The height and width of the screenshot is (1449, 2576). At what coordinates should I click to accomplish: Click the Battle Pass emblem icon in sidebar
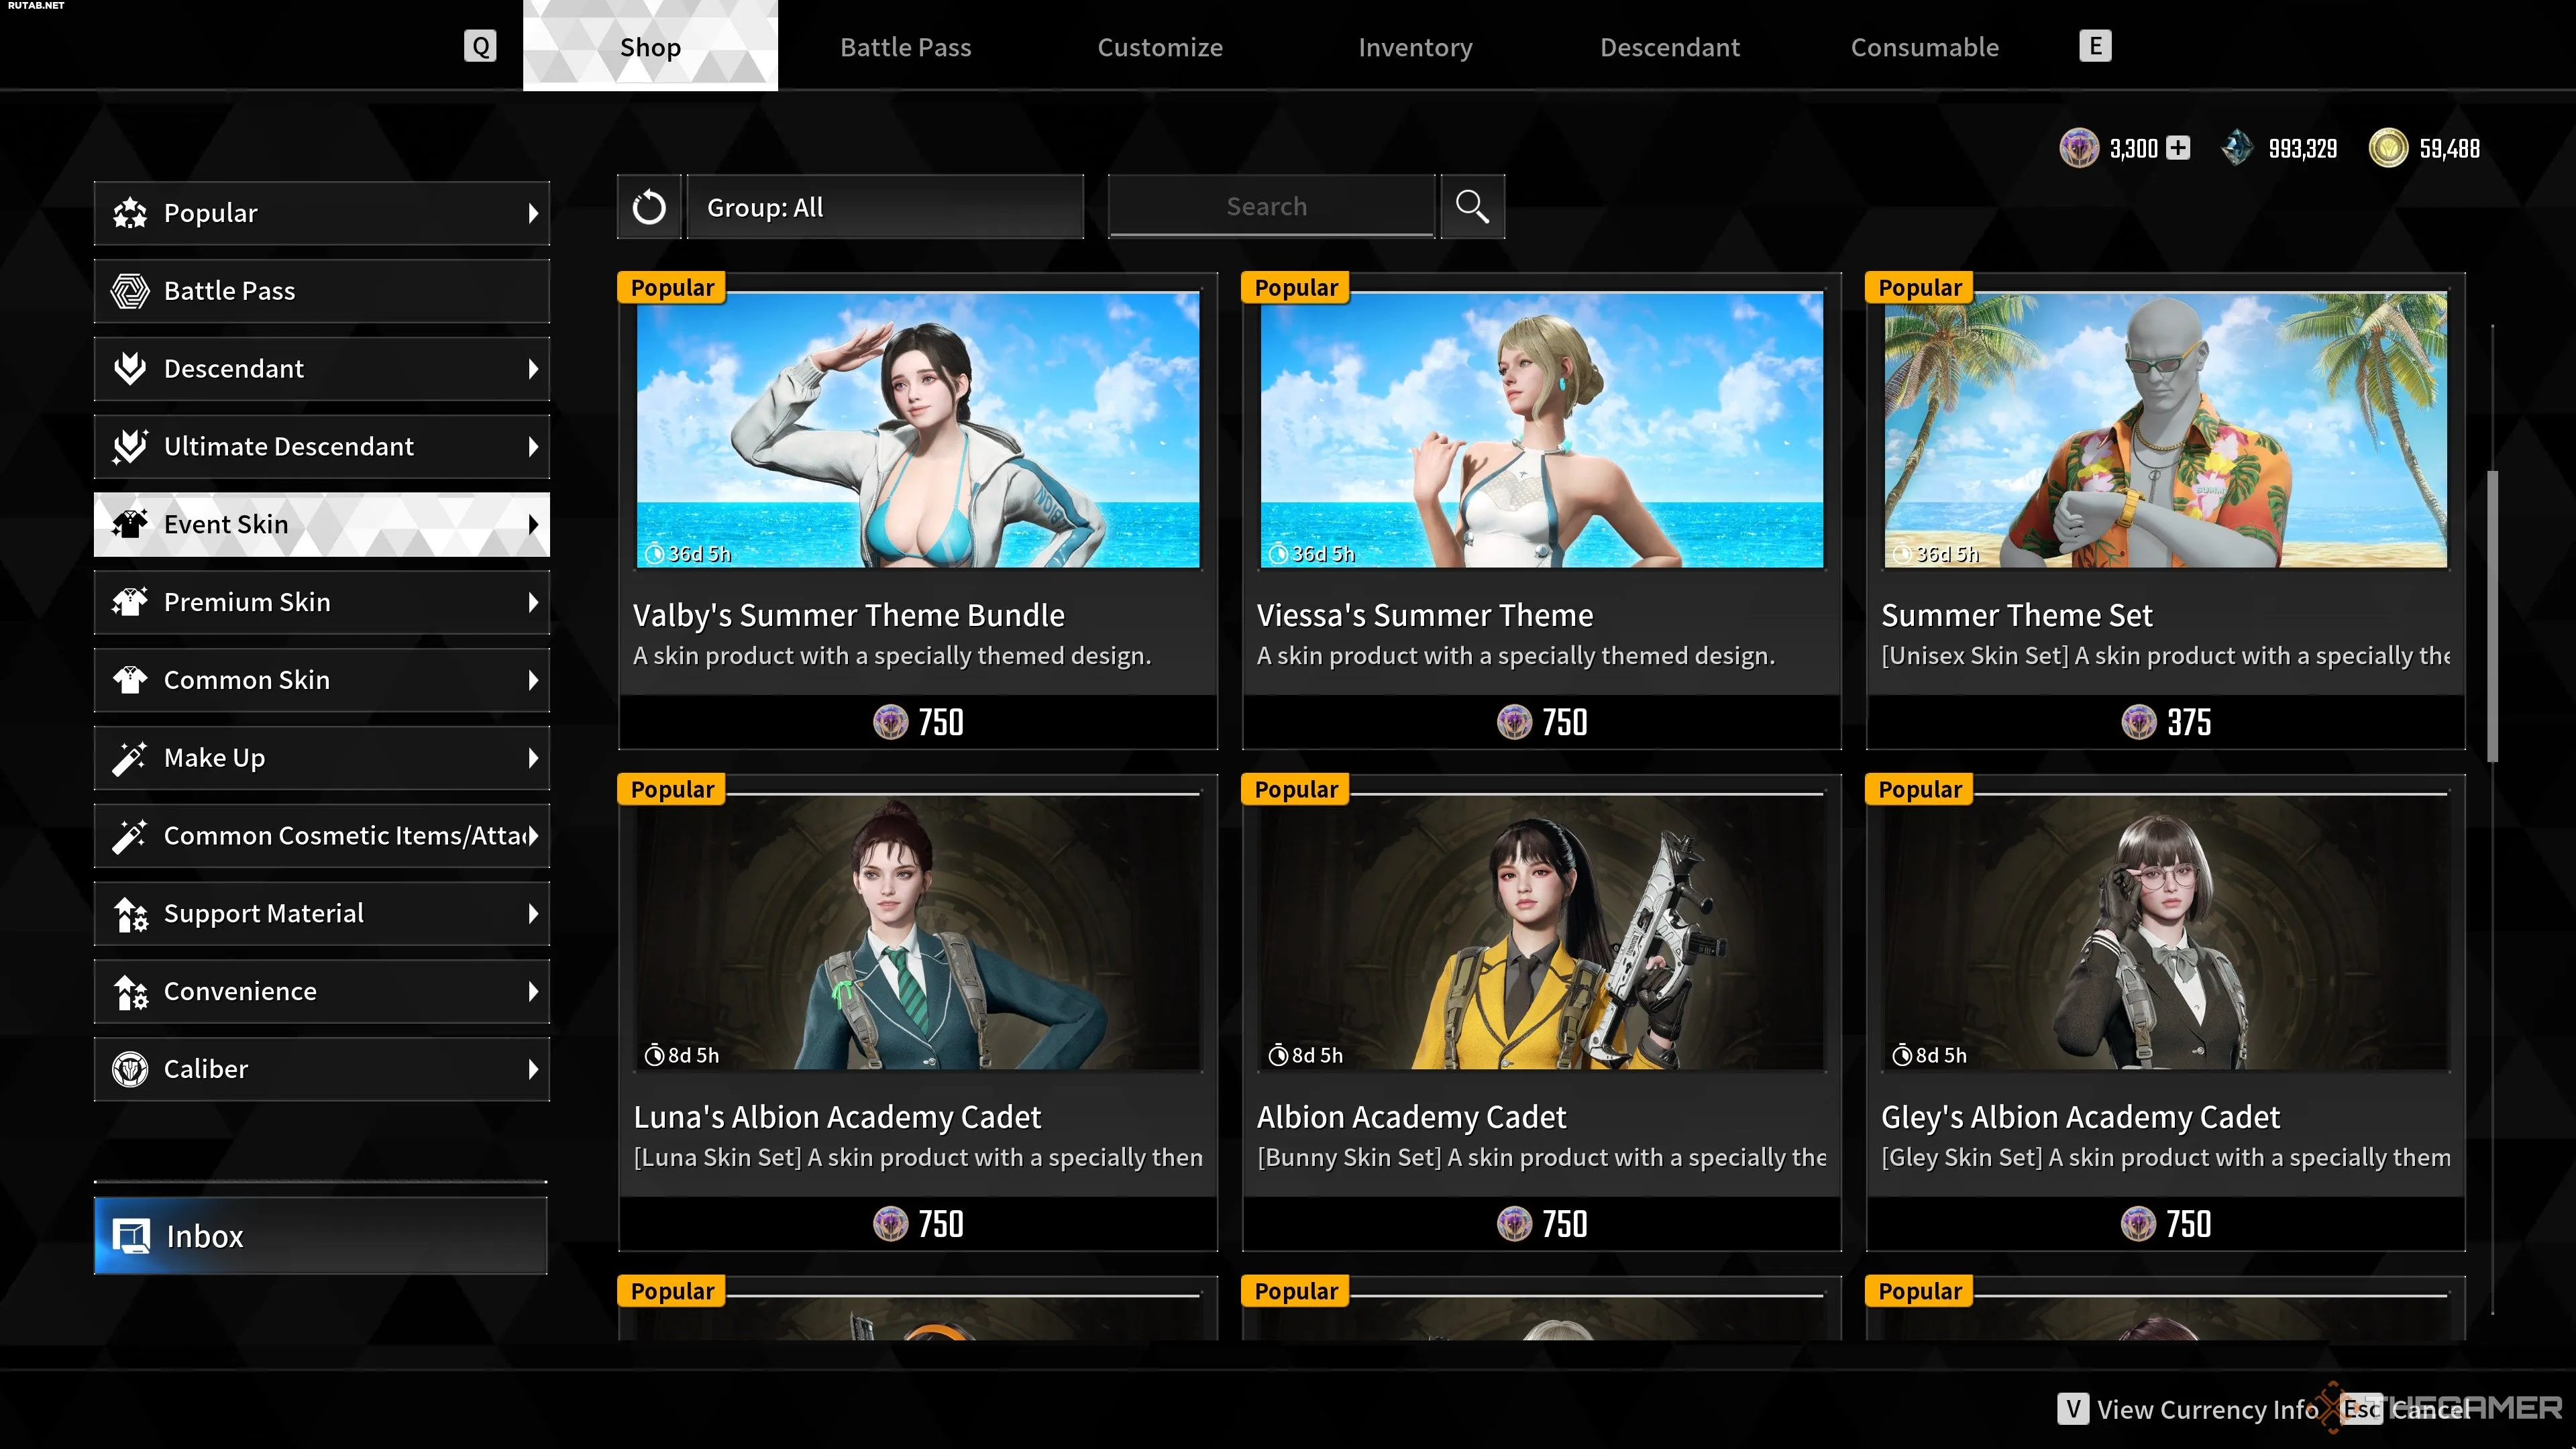[x=130, y=291]
